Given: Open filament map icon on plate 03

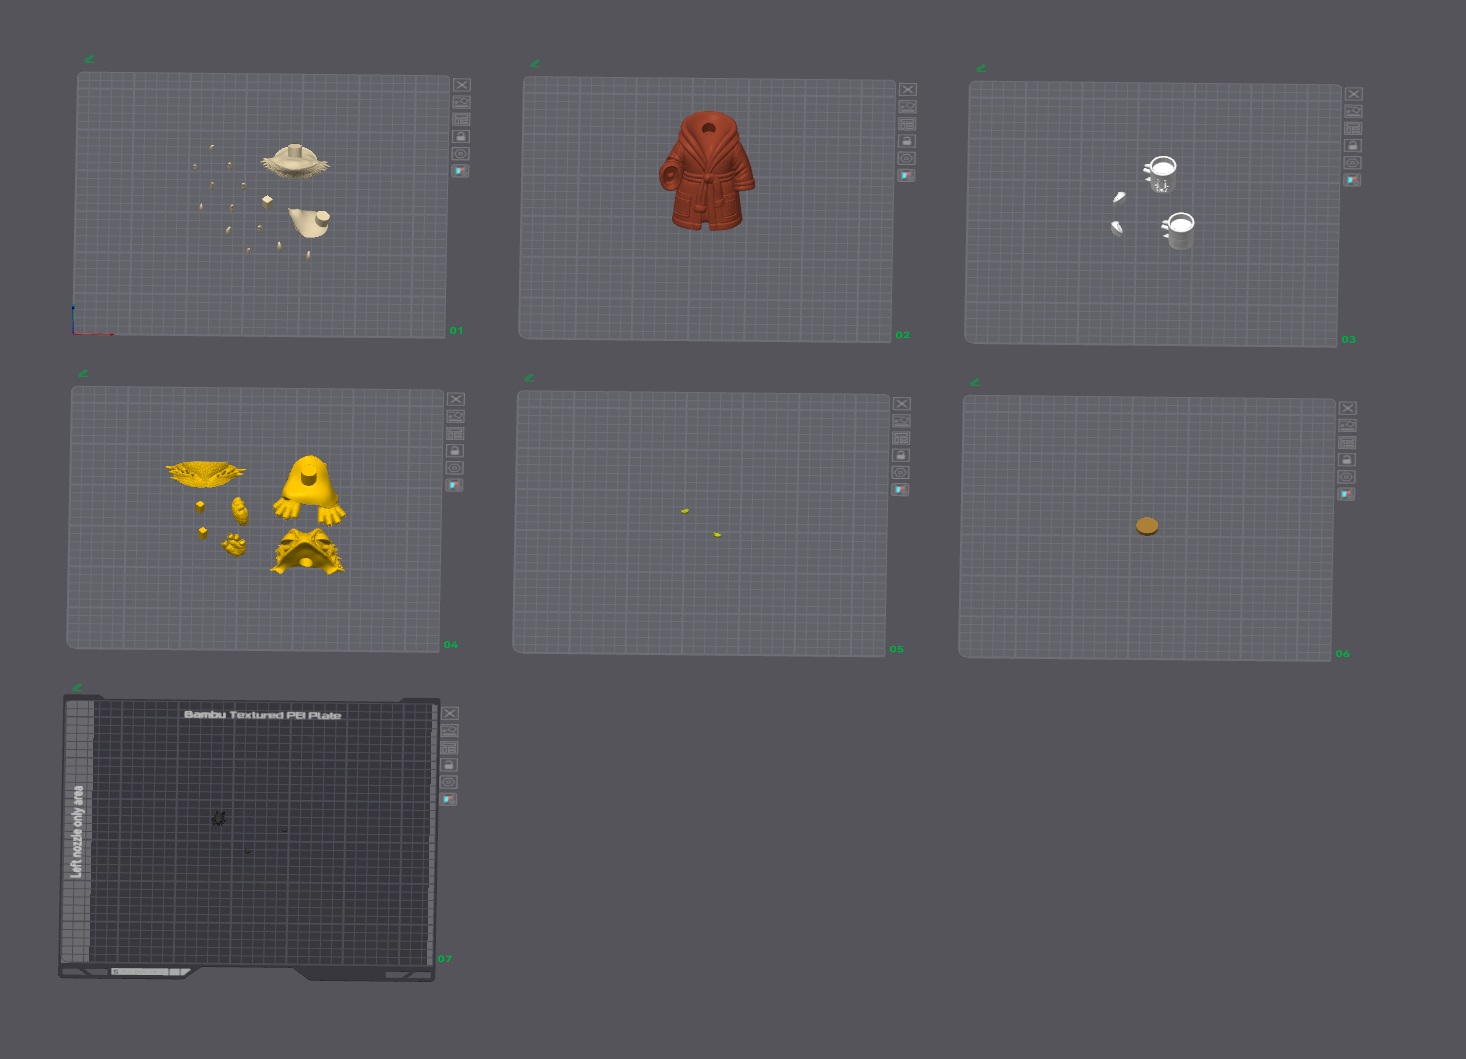Looking at the screenshot, I should [1352, 180].
